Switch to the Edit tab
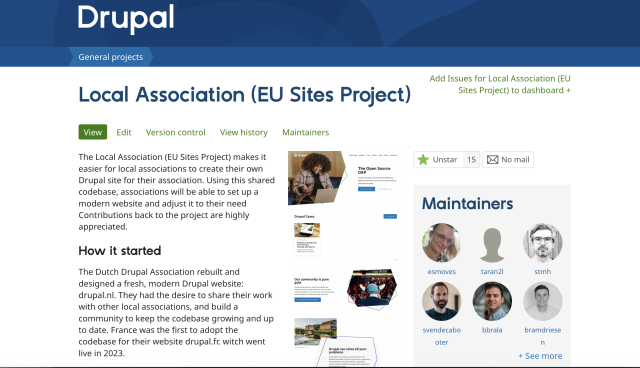 [x=124, y=132]
